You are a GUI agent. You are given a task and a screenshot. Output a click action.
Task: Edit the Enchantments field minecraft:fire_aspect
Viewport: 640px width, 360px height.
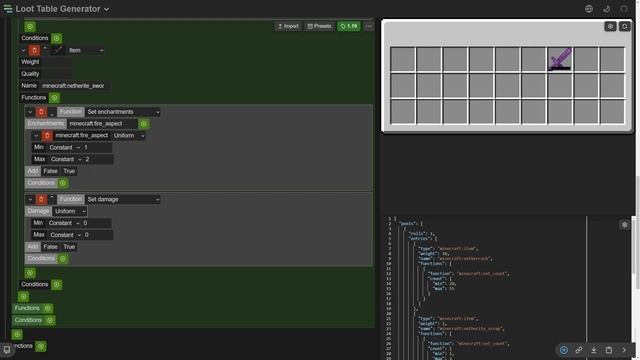pos(102,124)
